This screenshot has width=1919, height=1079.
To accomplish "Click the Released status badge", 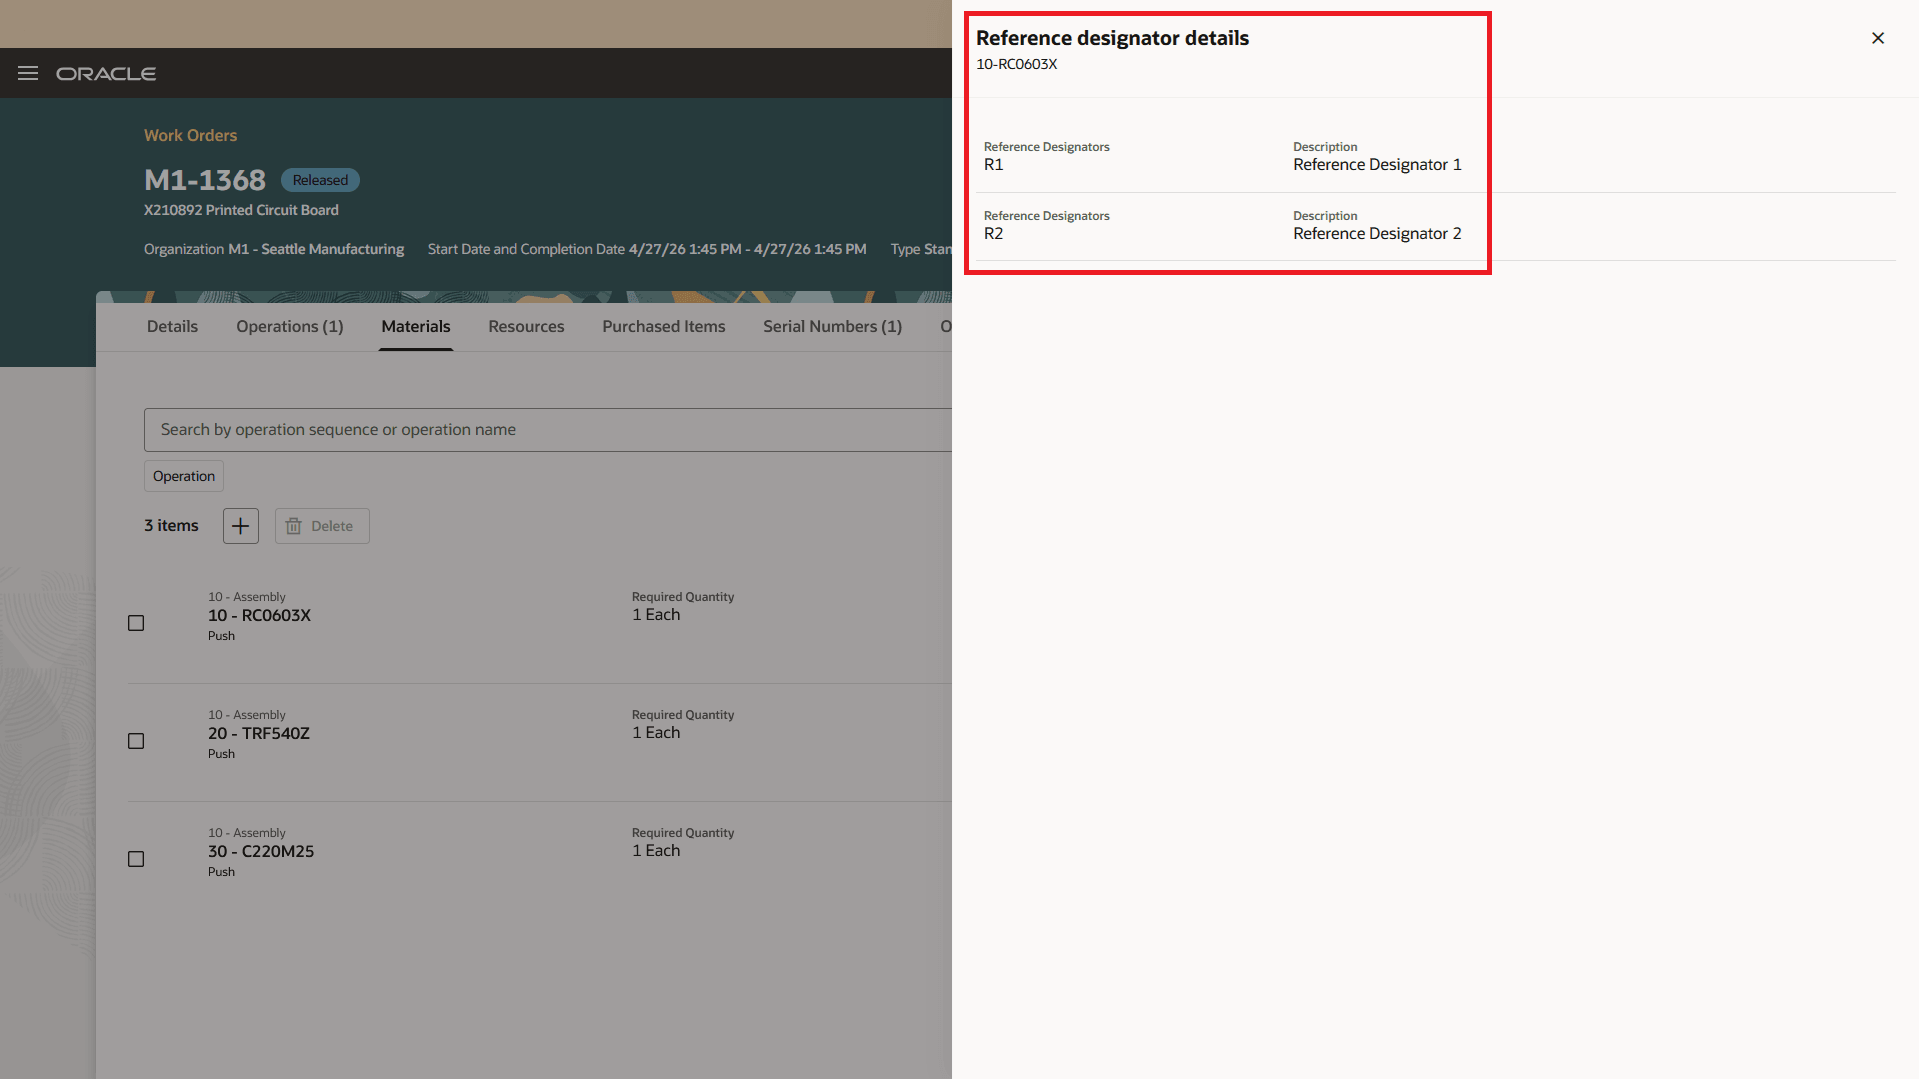I will [x=320, y=180].
